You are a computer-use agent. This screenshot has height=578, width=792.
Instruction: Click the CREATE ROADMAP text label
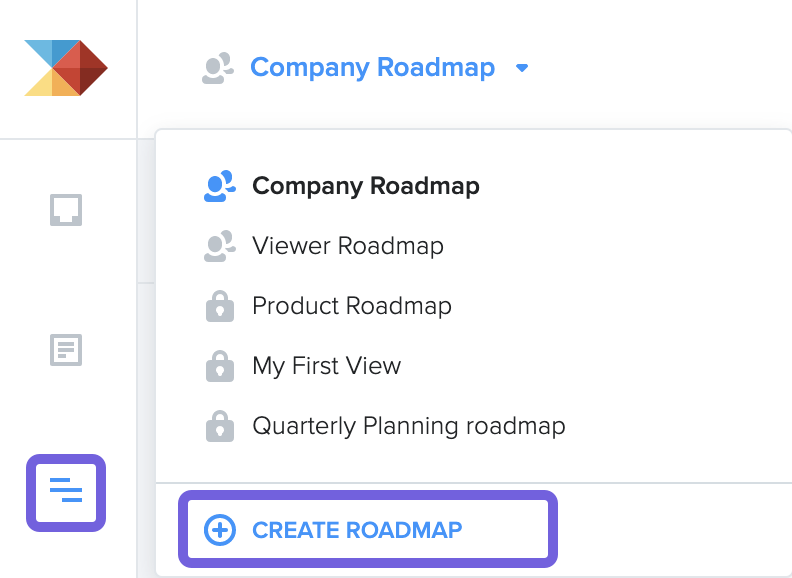tap(357, 530)
